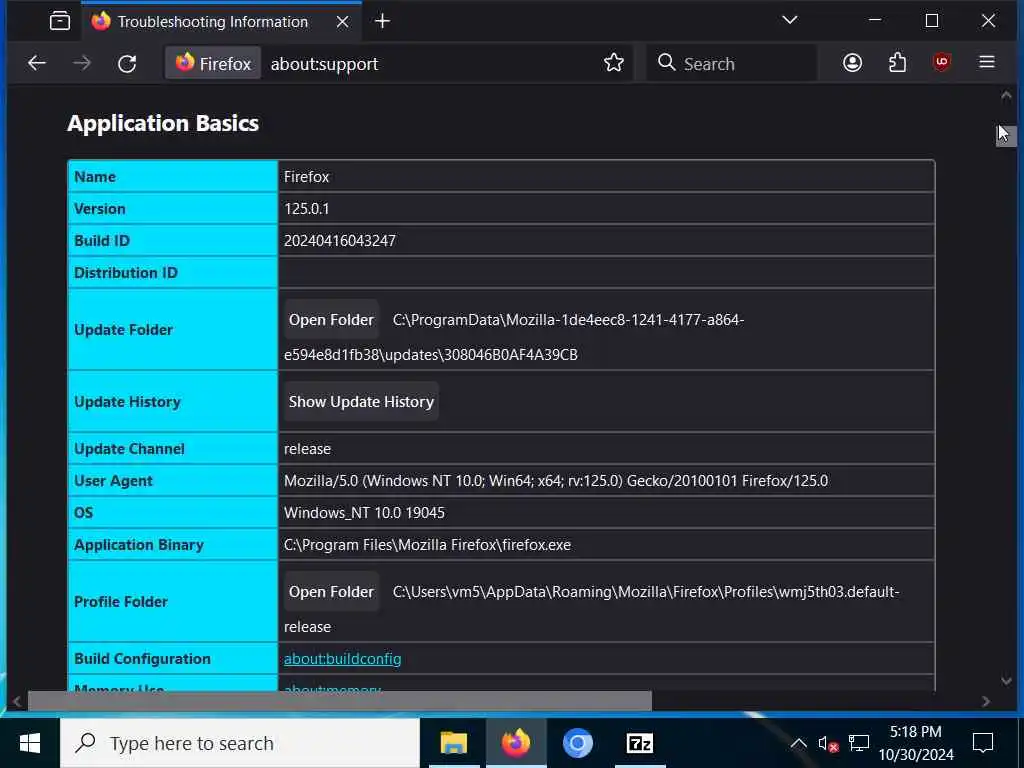Click the Name value Firefox

306,177
